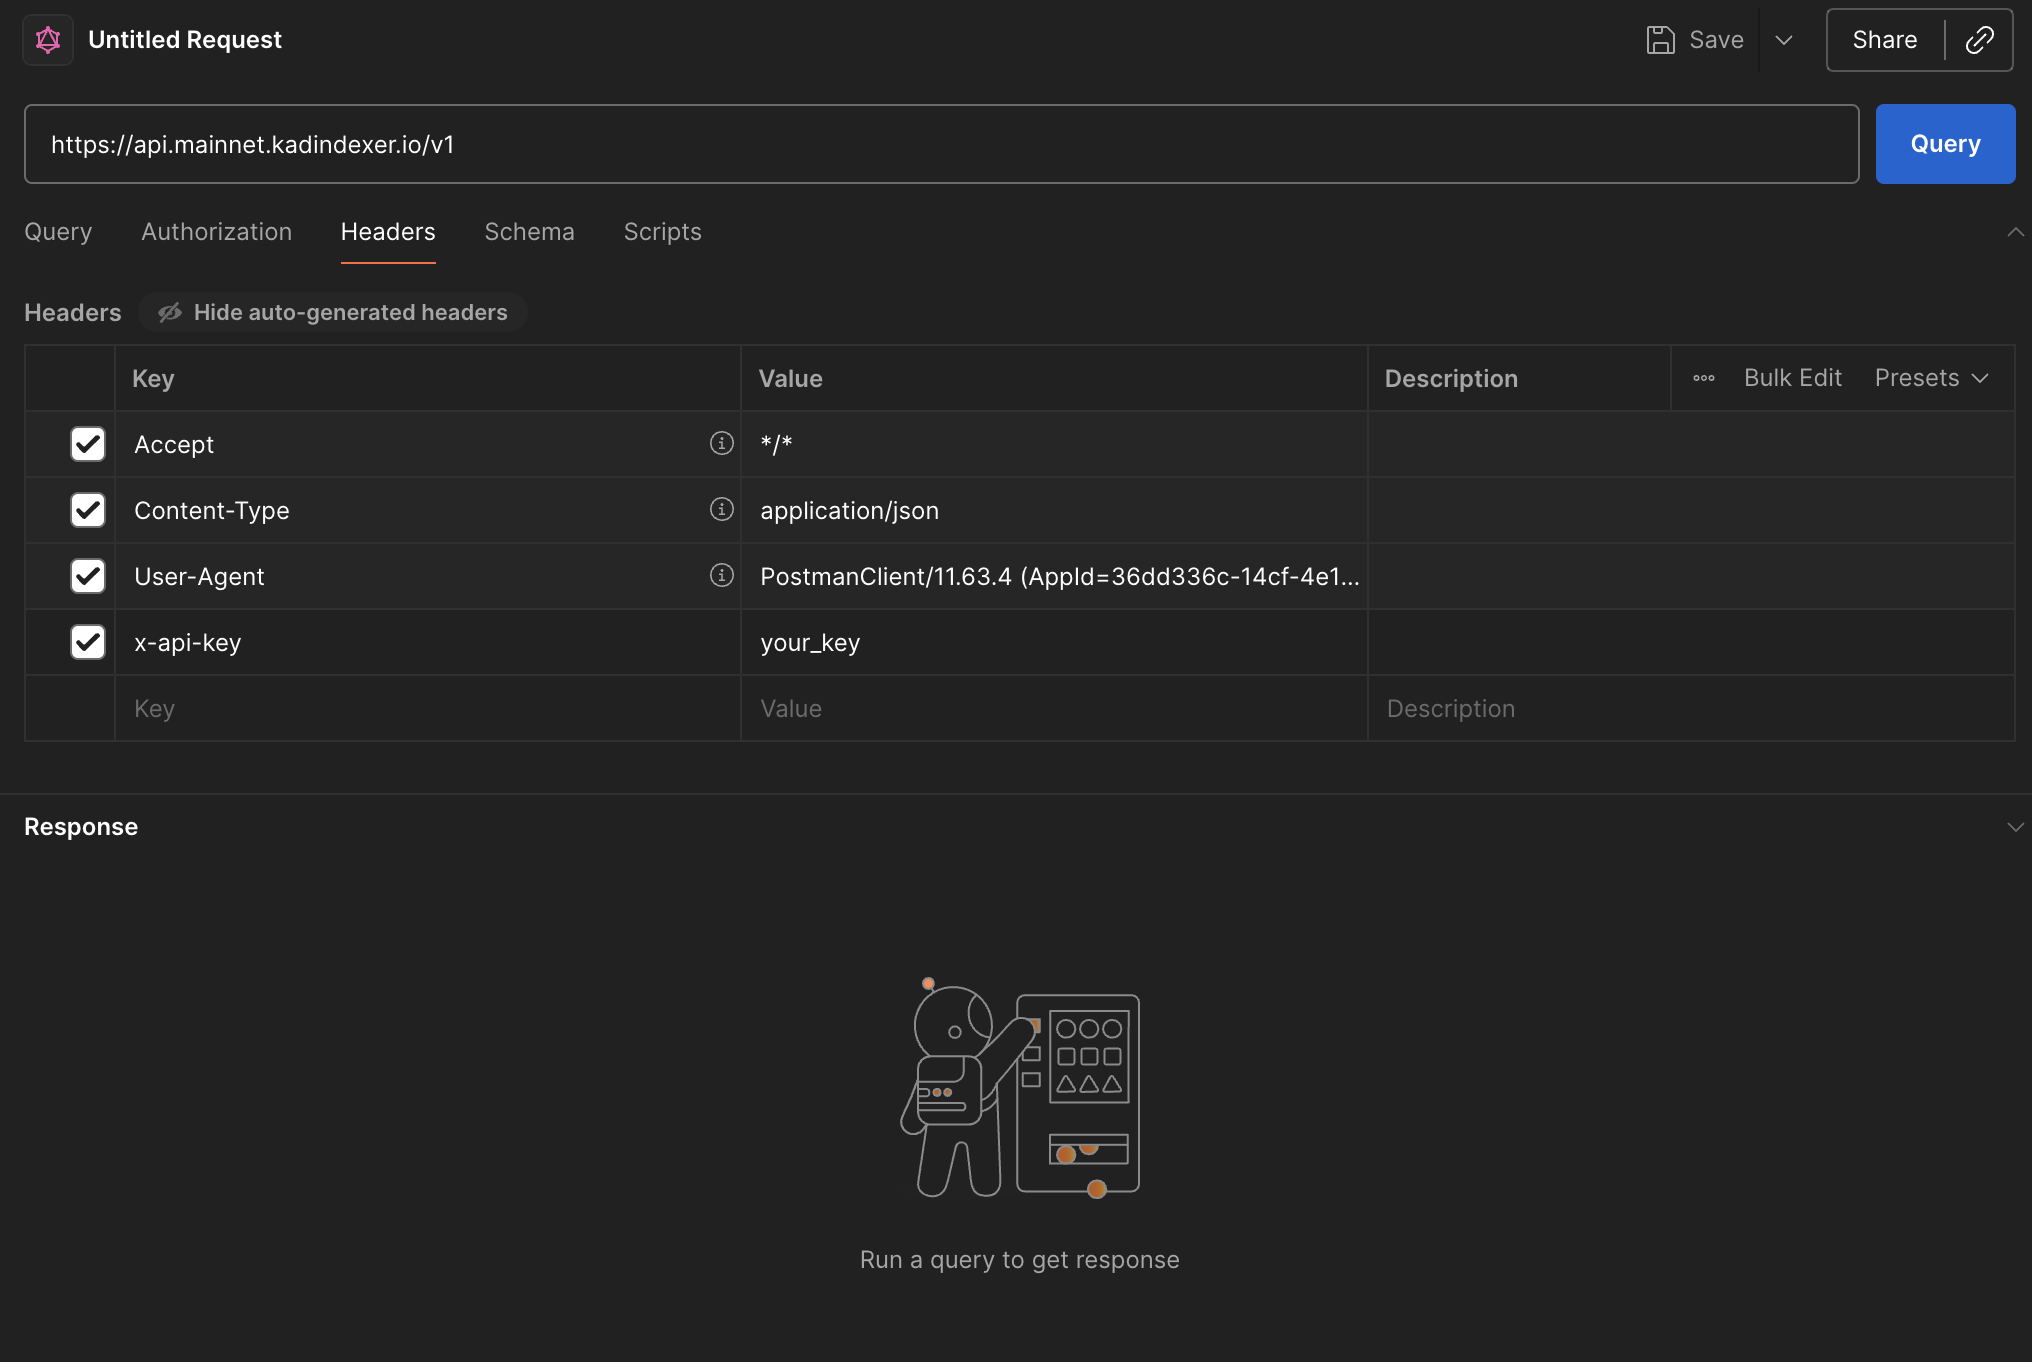Click the info icon in User-Agent row
The width and height of the screenshot is (2032, 1362).
tap(721, 575)
